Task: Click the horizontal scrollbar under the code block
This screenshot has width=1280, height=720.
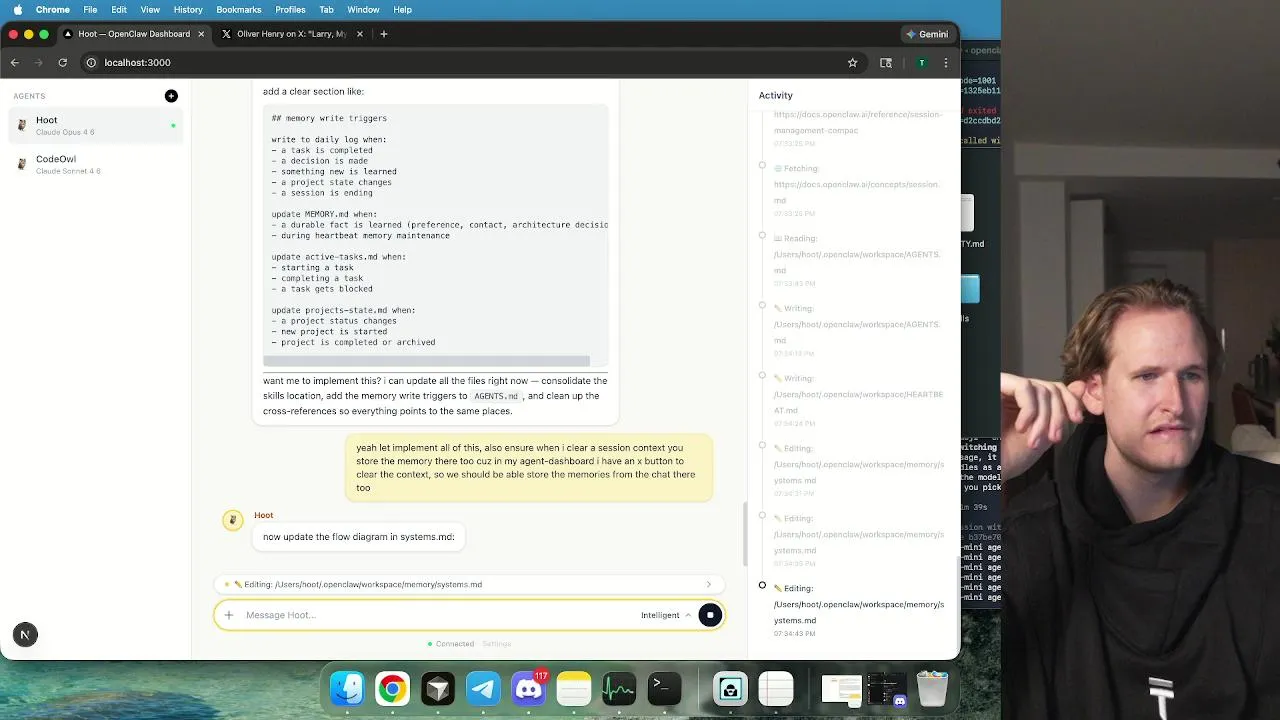Action: tap(427, 361)
